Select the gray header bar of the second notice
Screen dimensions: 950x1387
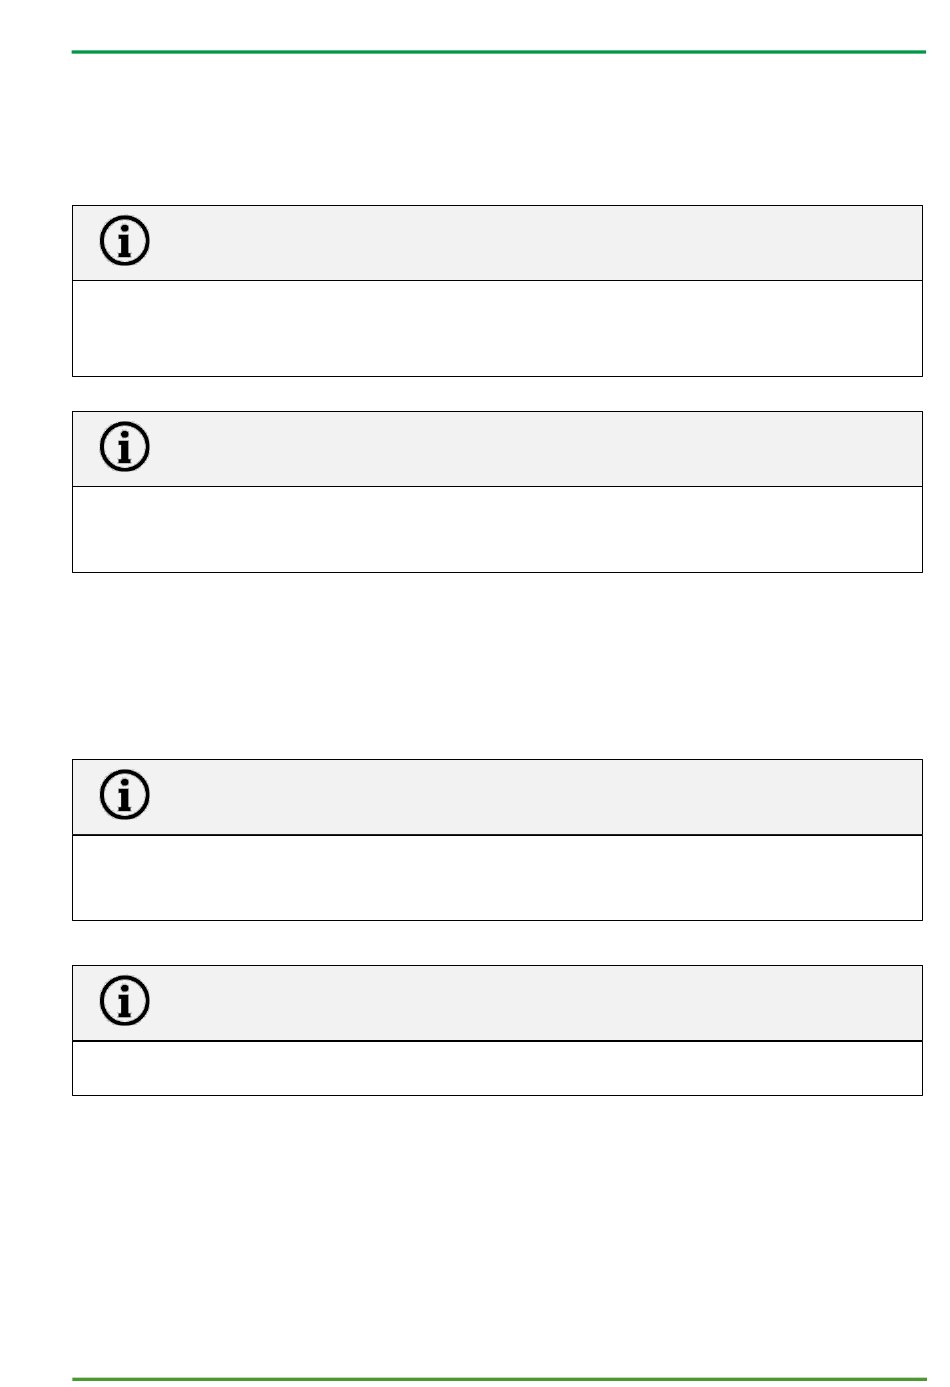(497, 449)
